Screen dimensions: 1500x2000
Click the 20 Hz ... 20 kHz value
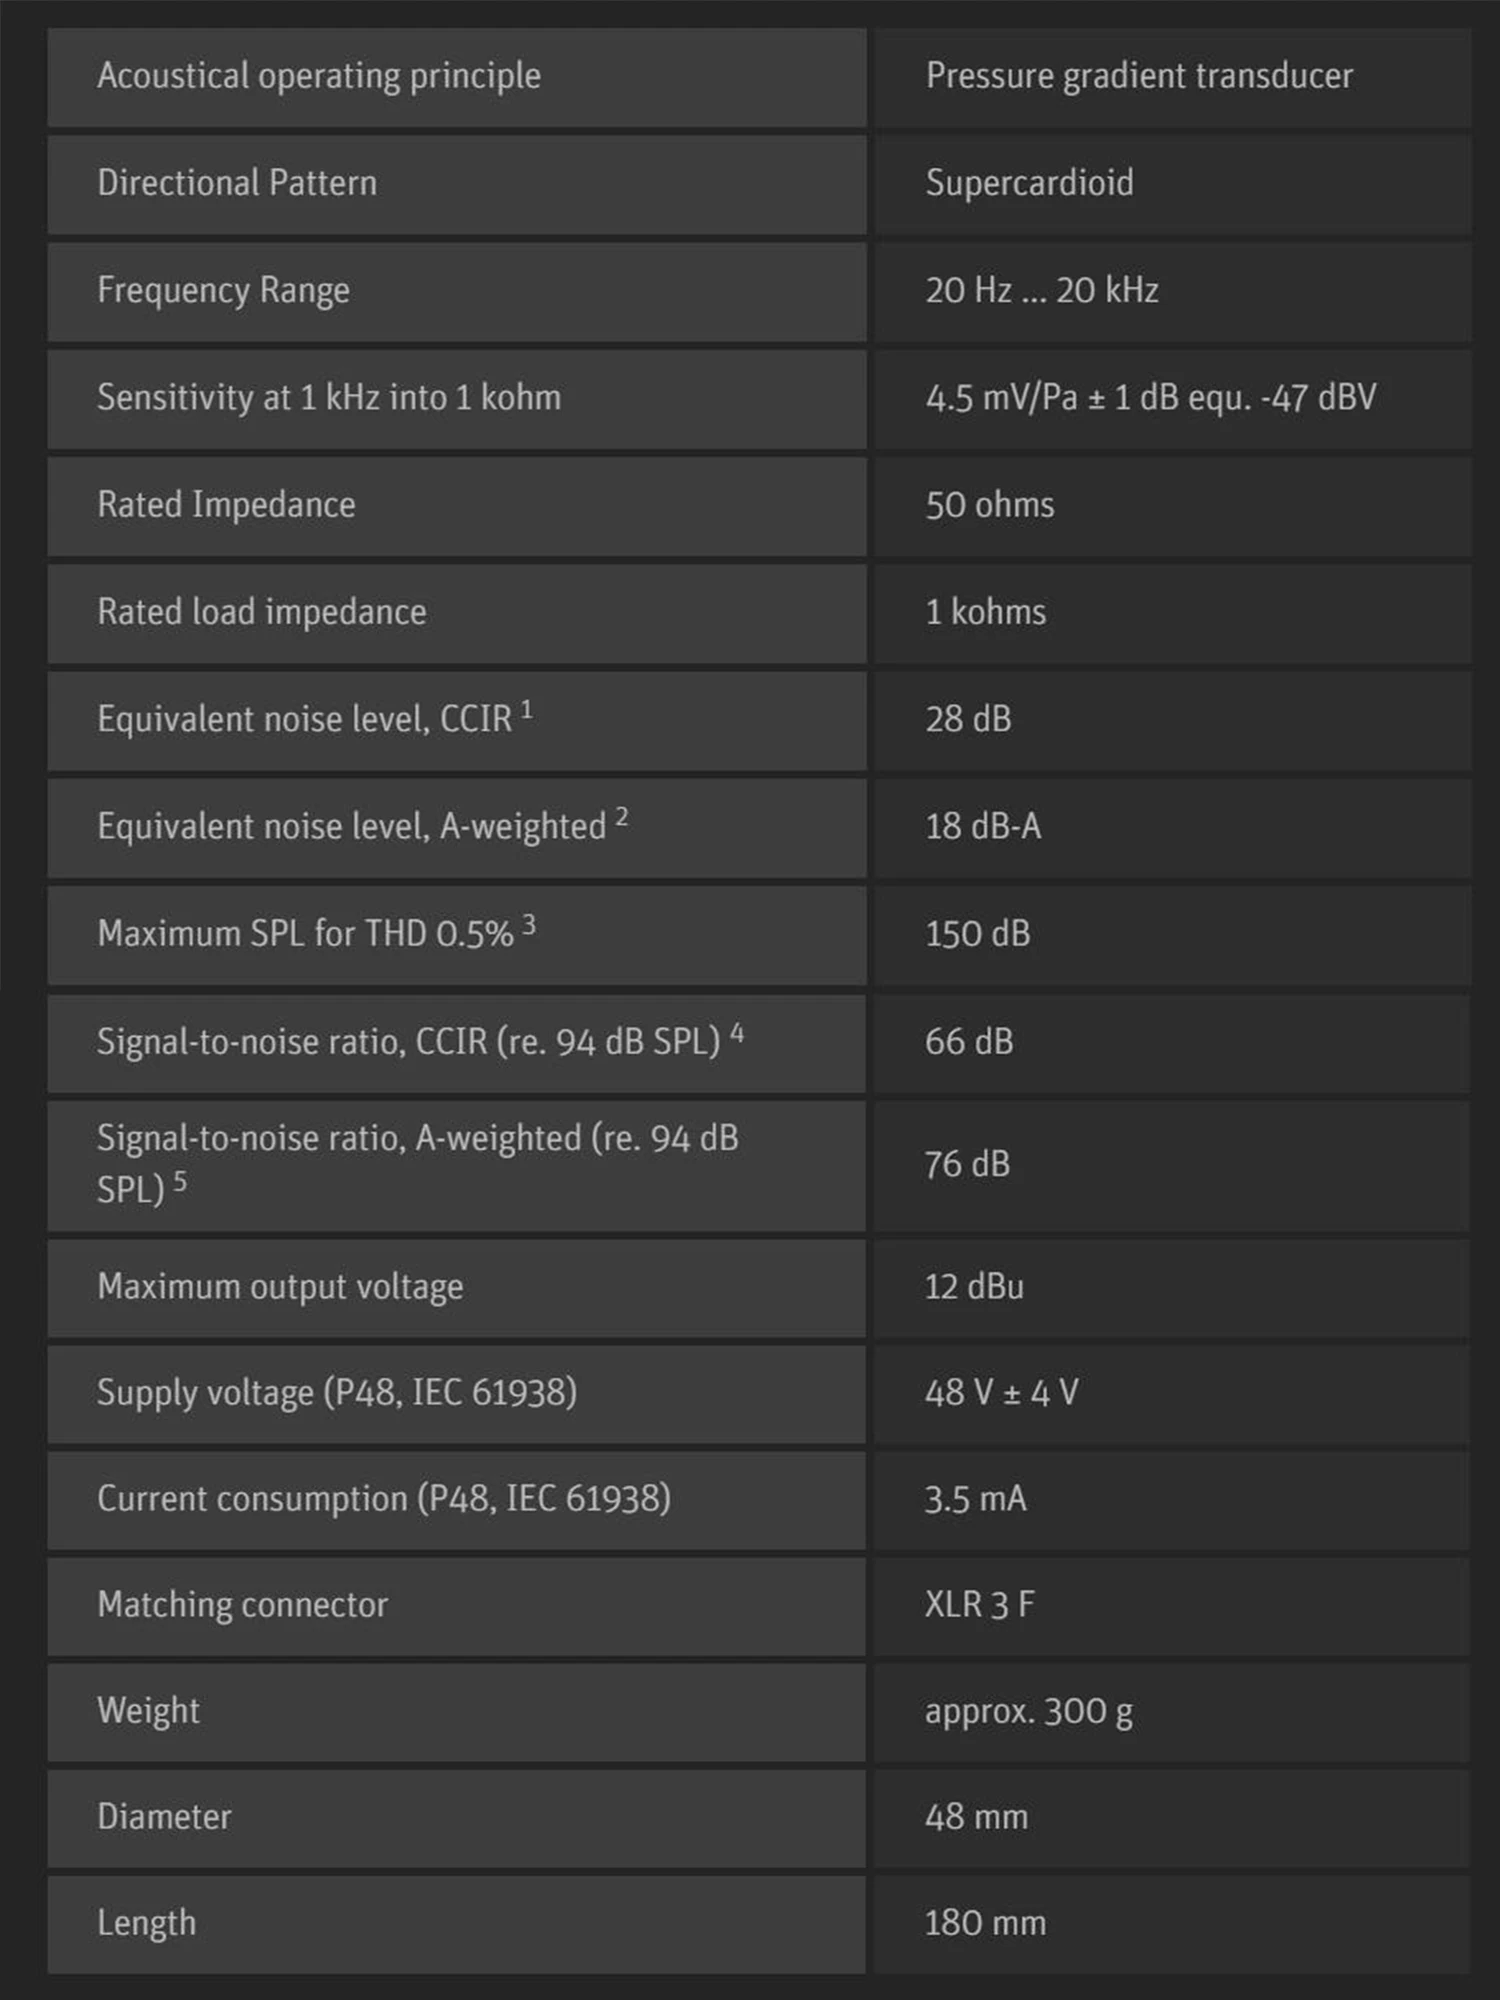(x=1042, y=291)
